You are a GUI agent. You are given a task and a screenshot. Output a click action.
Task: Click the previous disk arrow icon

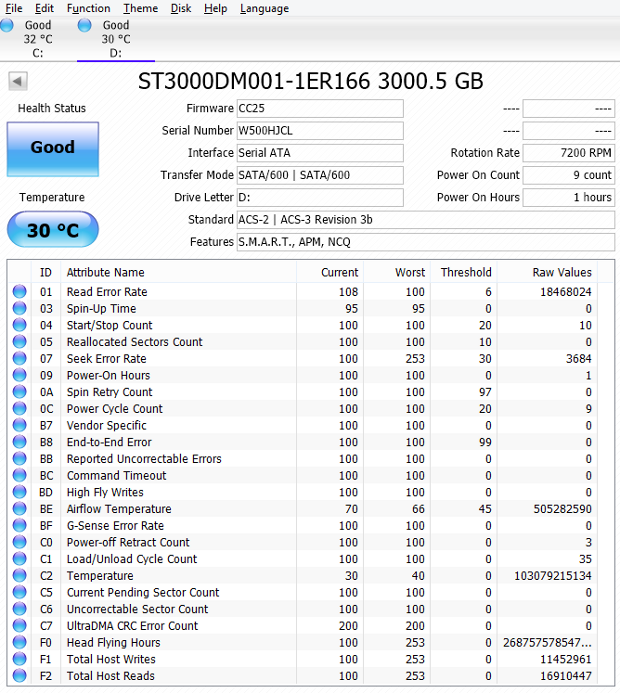tap(16, 81)
